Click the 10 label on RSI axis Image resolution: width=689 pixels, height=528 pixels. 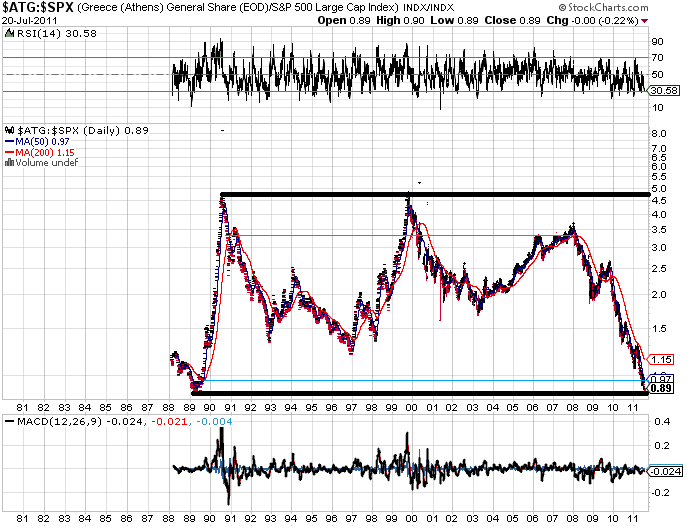coord(657,108)
